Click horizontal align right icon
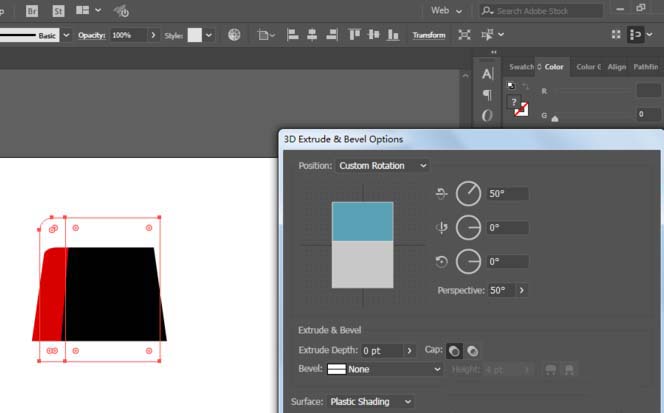This screenshot has width=664, height=413. click(x=332, y=35)
